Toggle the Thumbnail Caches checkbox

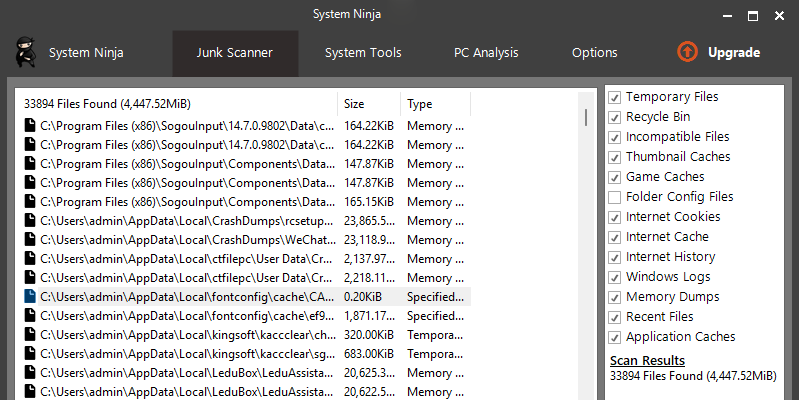pos(615,157)
